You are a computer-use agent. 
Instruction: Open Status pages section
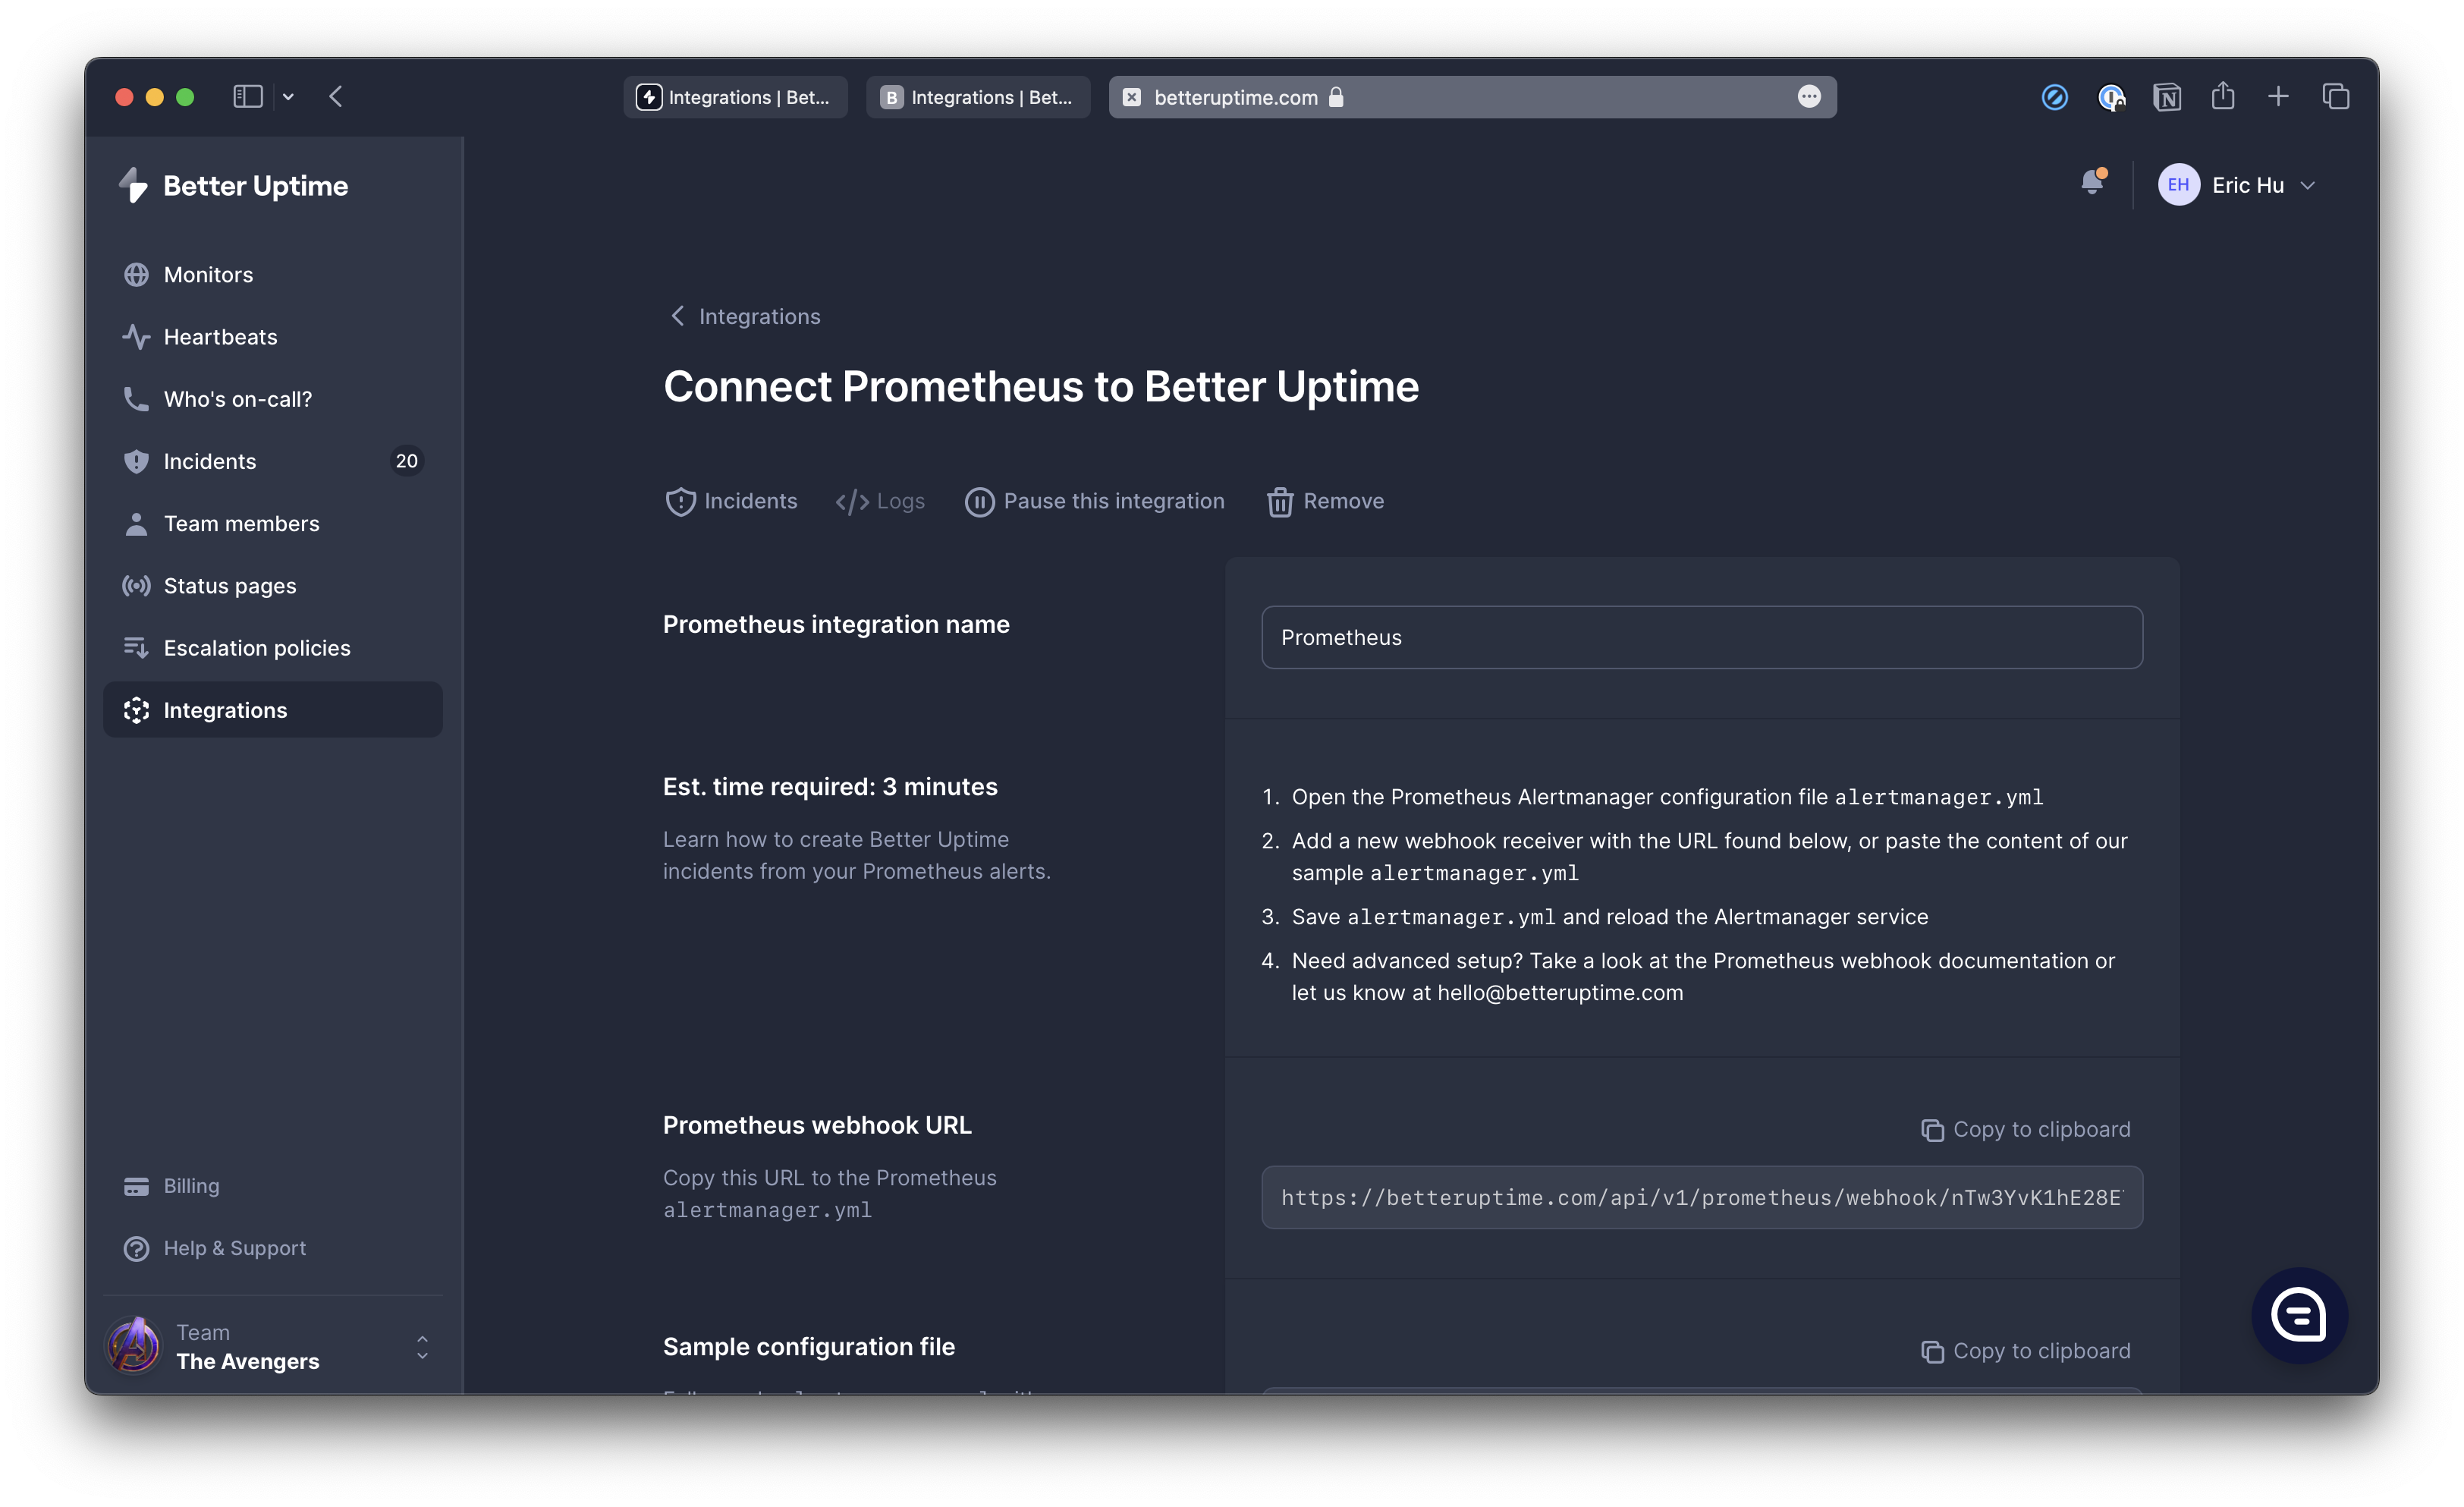point(272,586)
